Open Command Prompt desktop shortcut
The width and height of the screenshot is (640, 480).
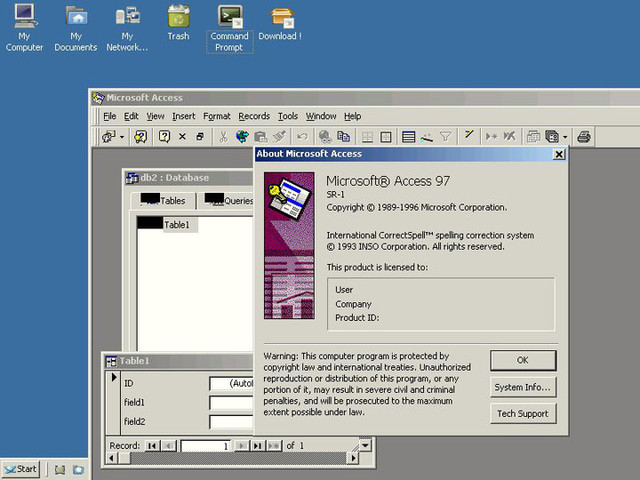coord(229,28)
